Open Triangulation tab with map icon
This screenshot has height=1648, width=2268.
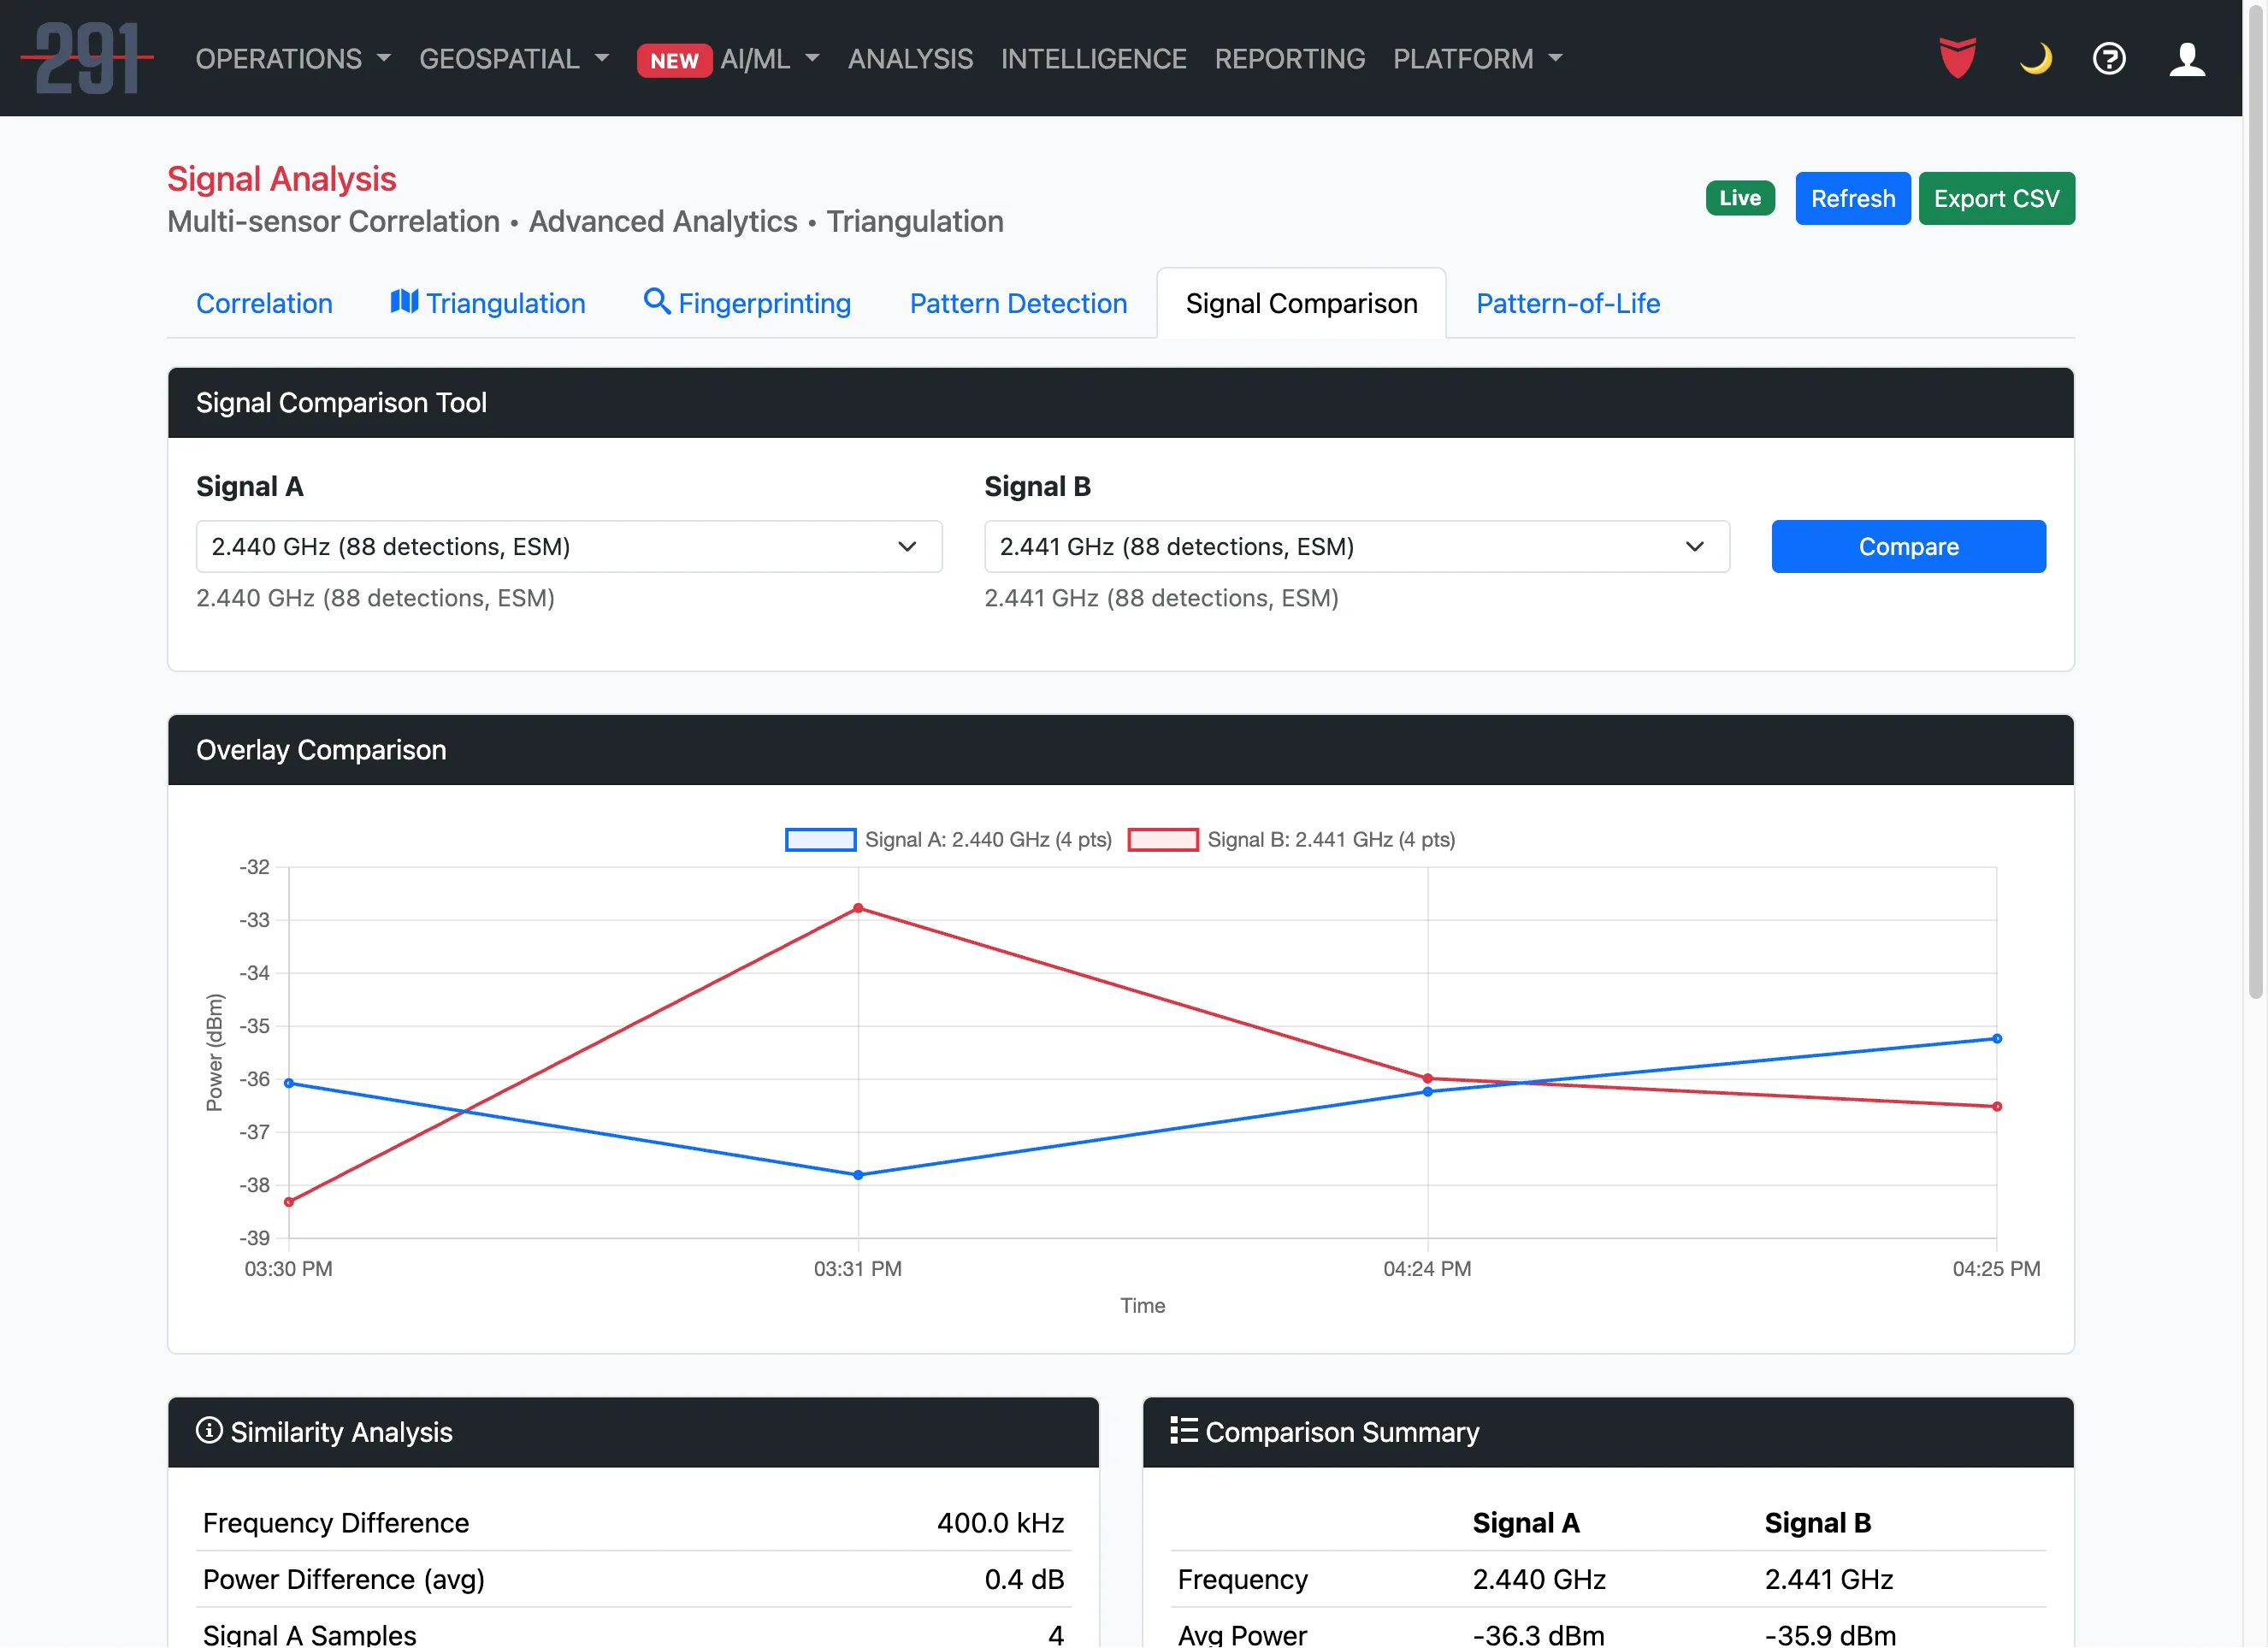(487, 303)
